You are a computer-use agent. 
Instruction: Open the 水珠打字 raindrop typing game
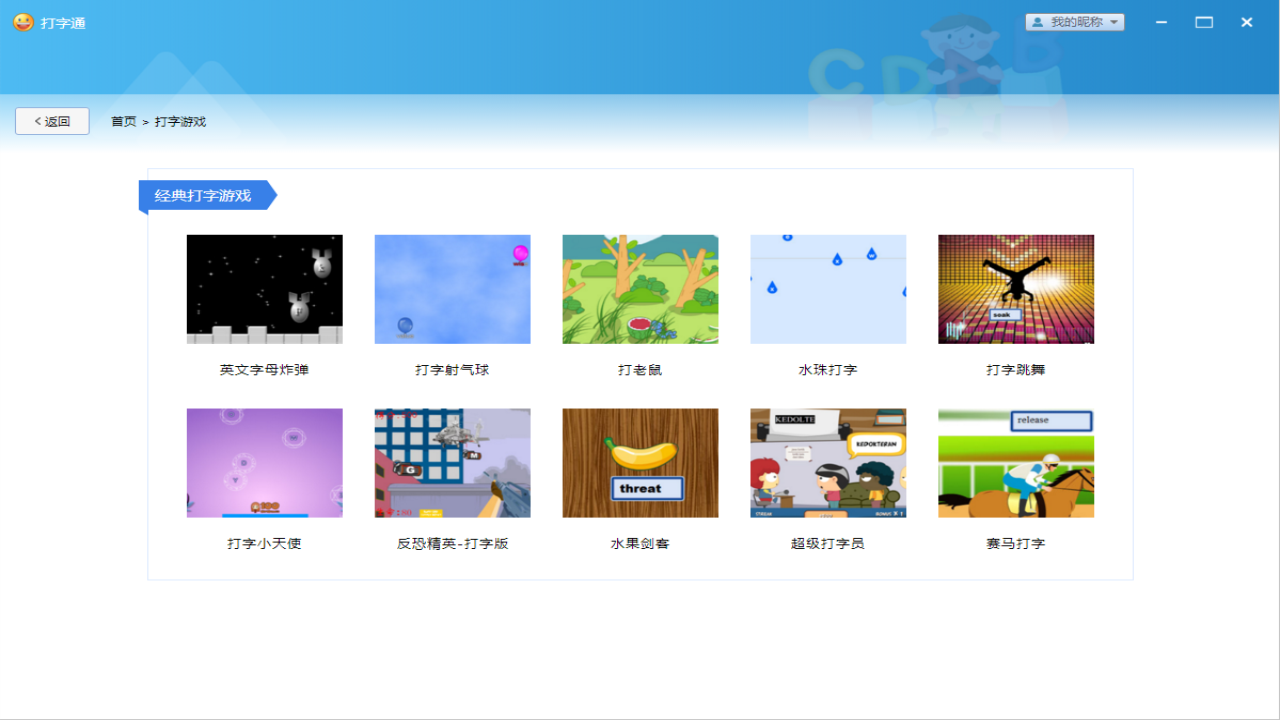(x=828, y=289)
